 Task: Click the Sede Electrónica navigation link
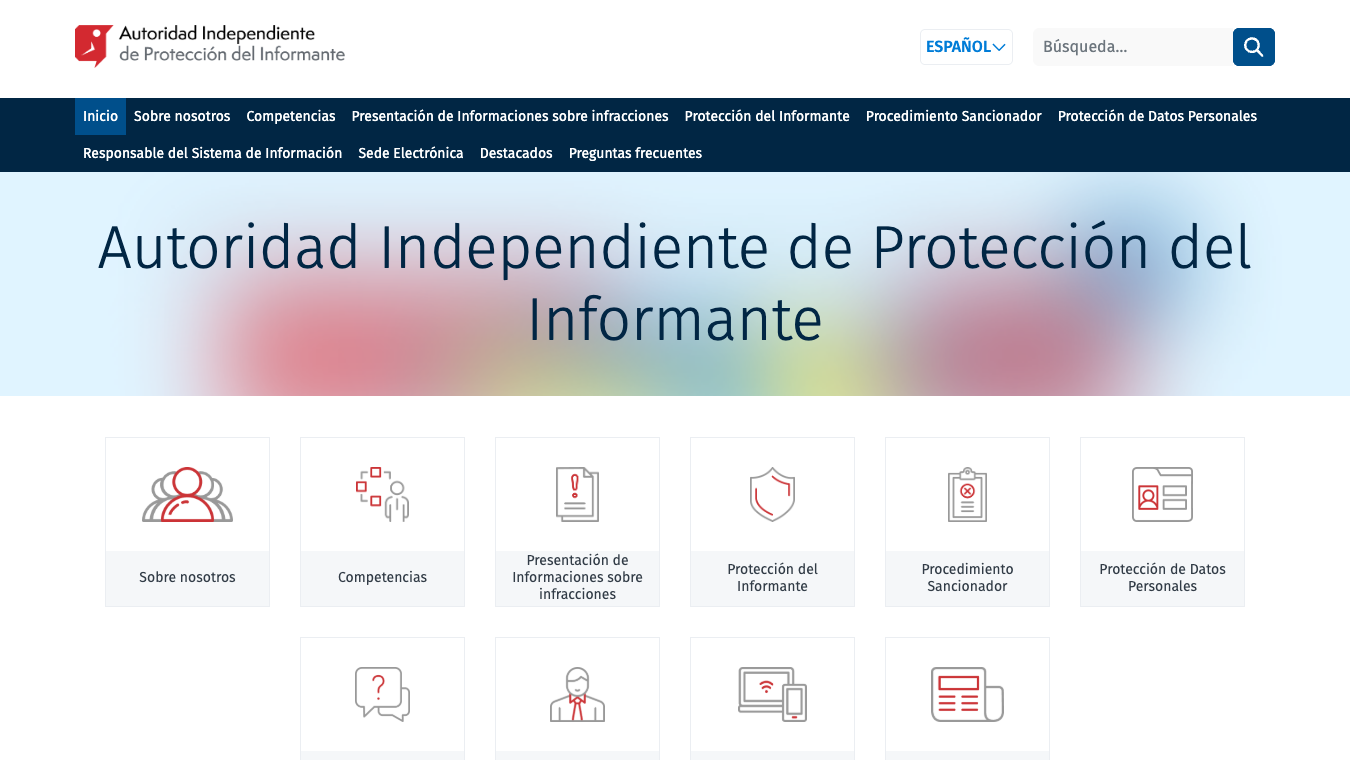click(410, 153)
